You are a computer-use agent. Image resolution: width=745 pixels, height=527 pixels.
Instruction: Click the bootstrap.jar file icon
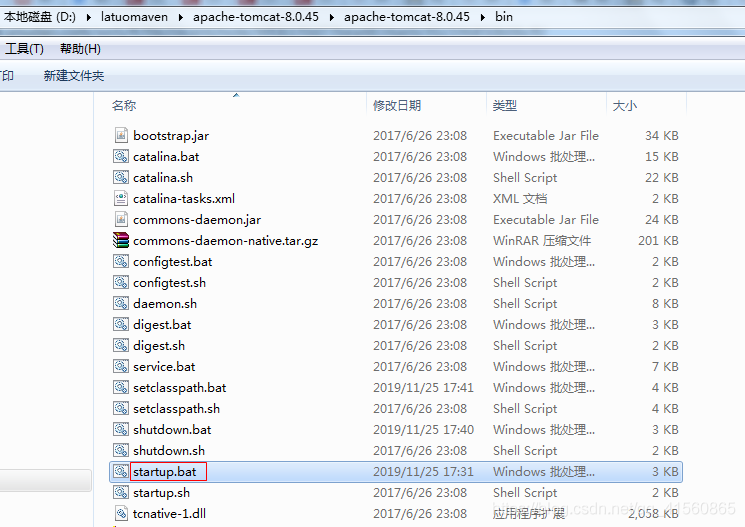[x=121, y=135]
